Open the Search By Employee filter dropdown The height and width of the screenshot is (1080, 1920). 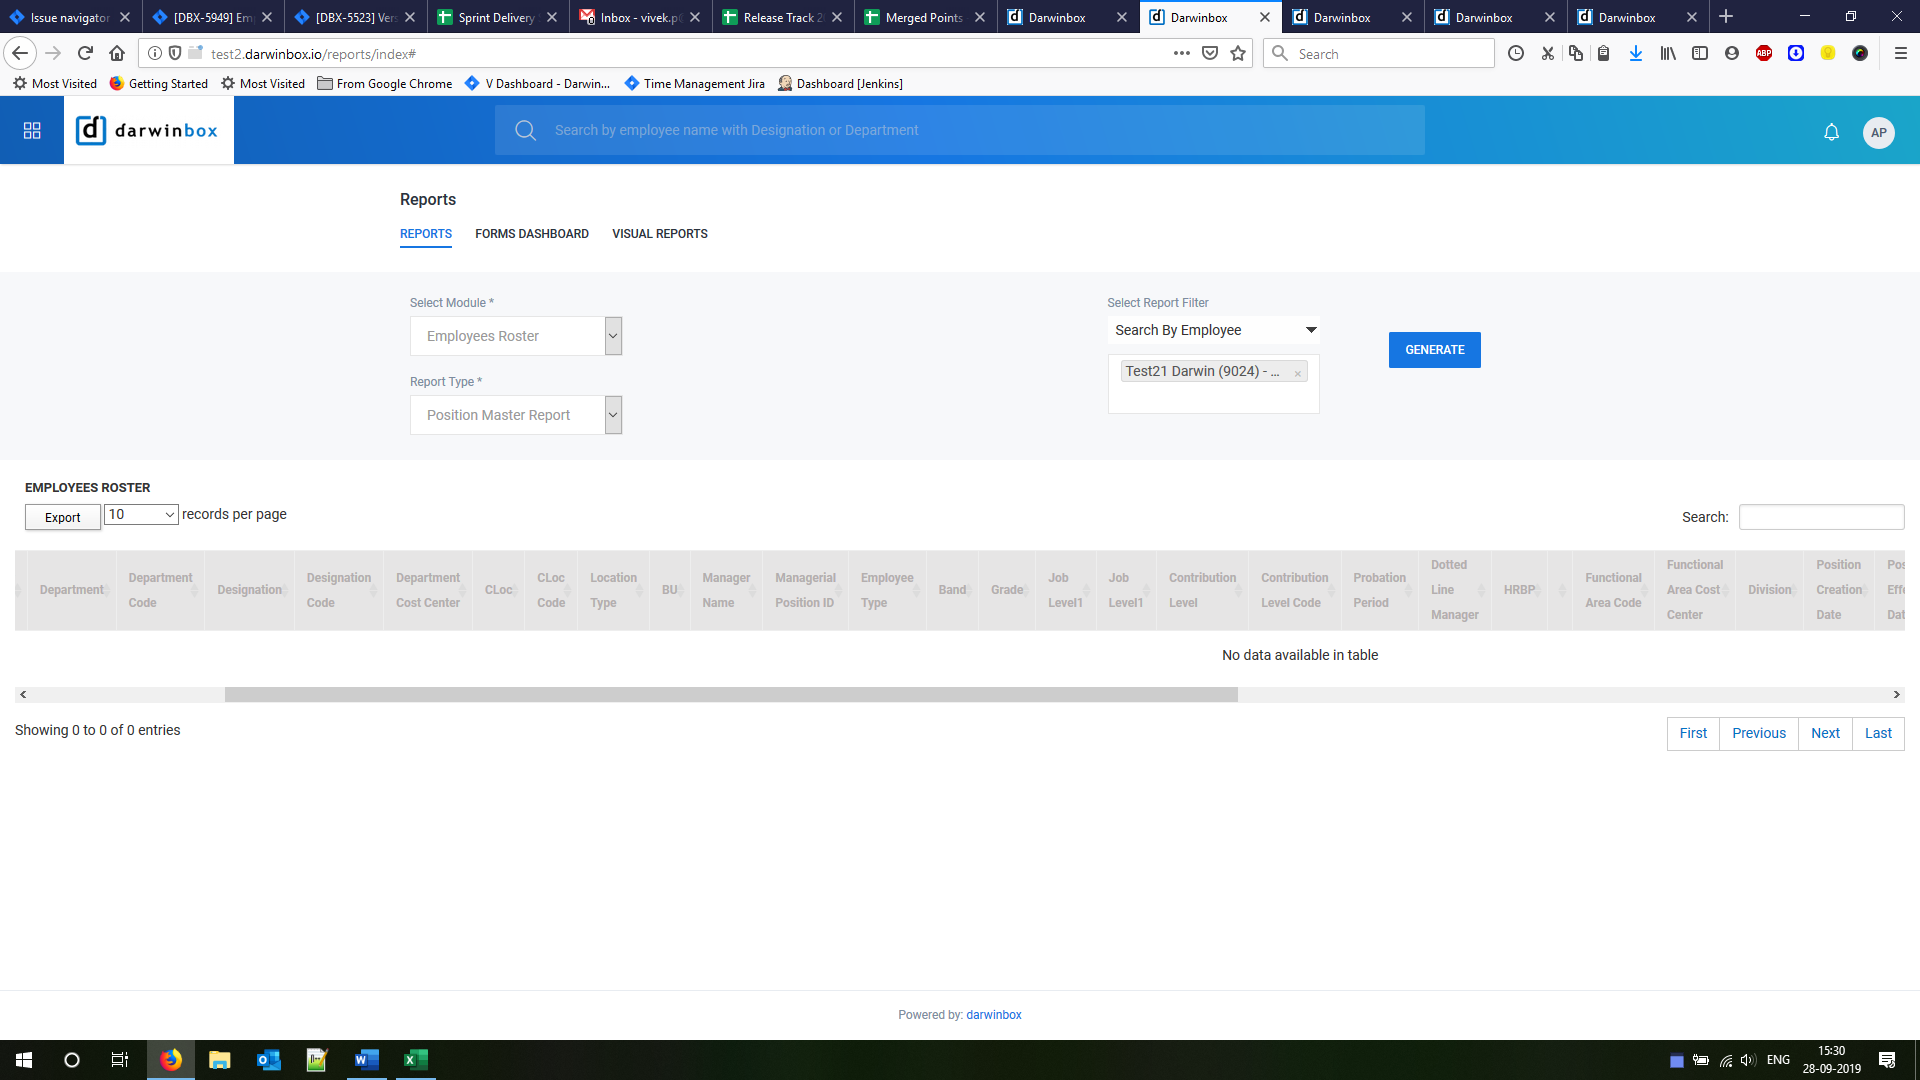click(1213, 330)
